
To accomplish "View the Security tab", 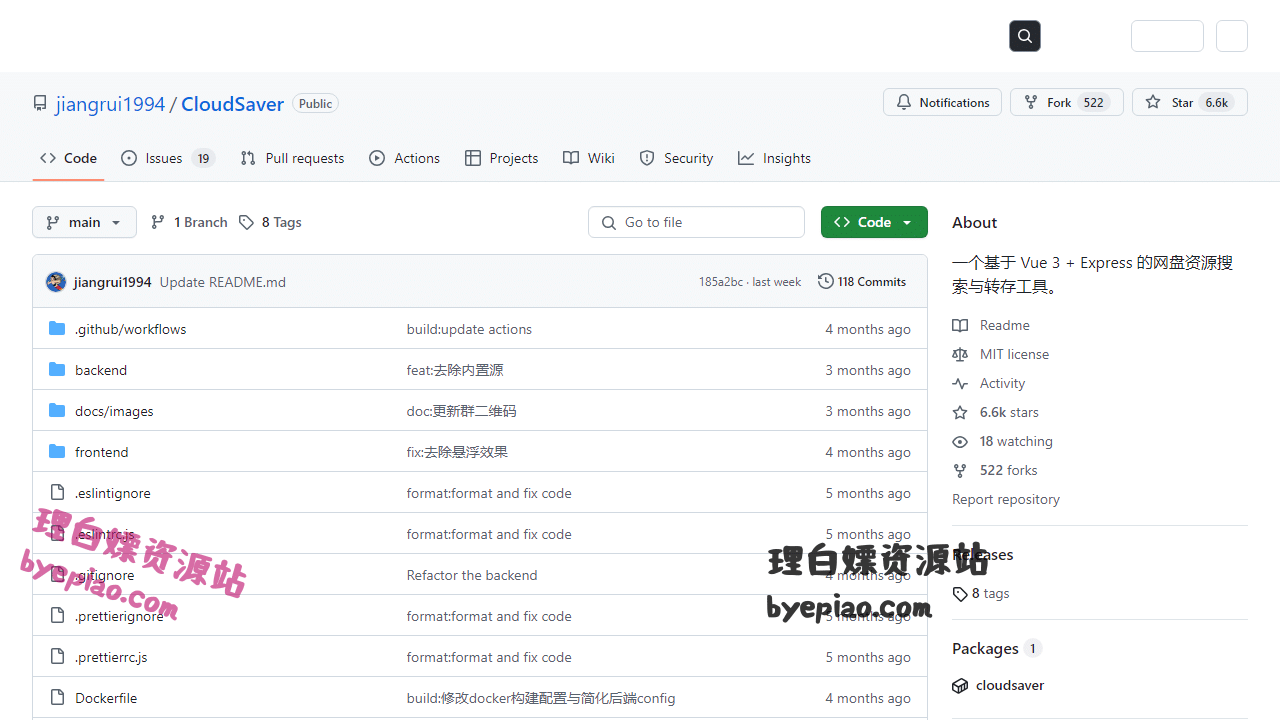I will (x=676, y=158).
